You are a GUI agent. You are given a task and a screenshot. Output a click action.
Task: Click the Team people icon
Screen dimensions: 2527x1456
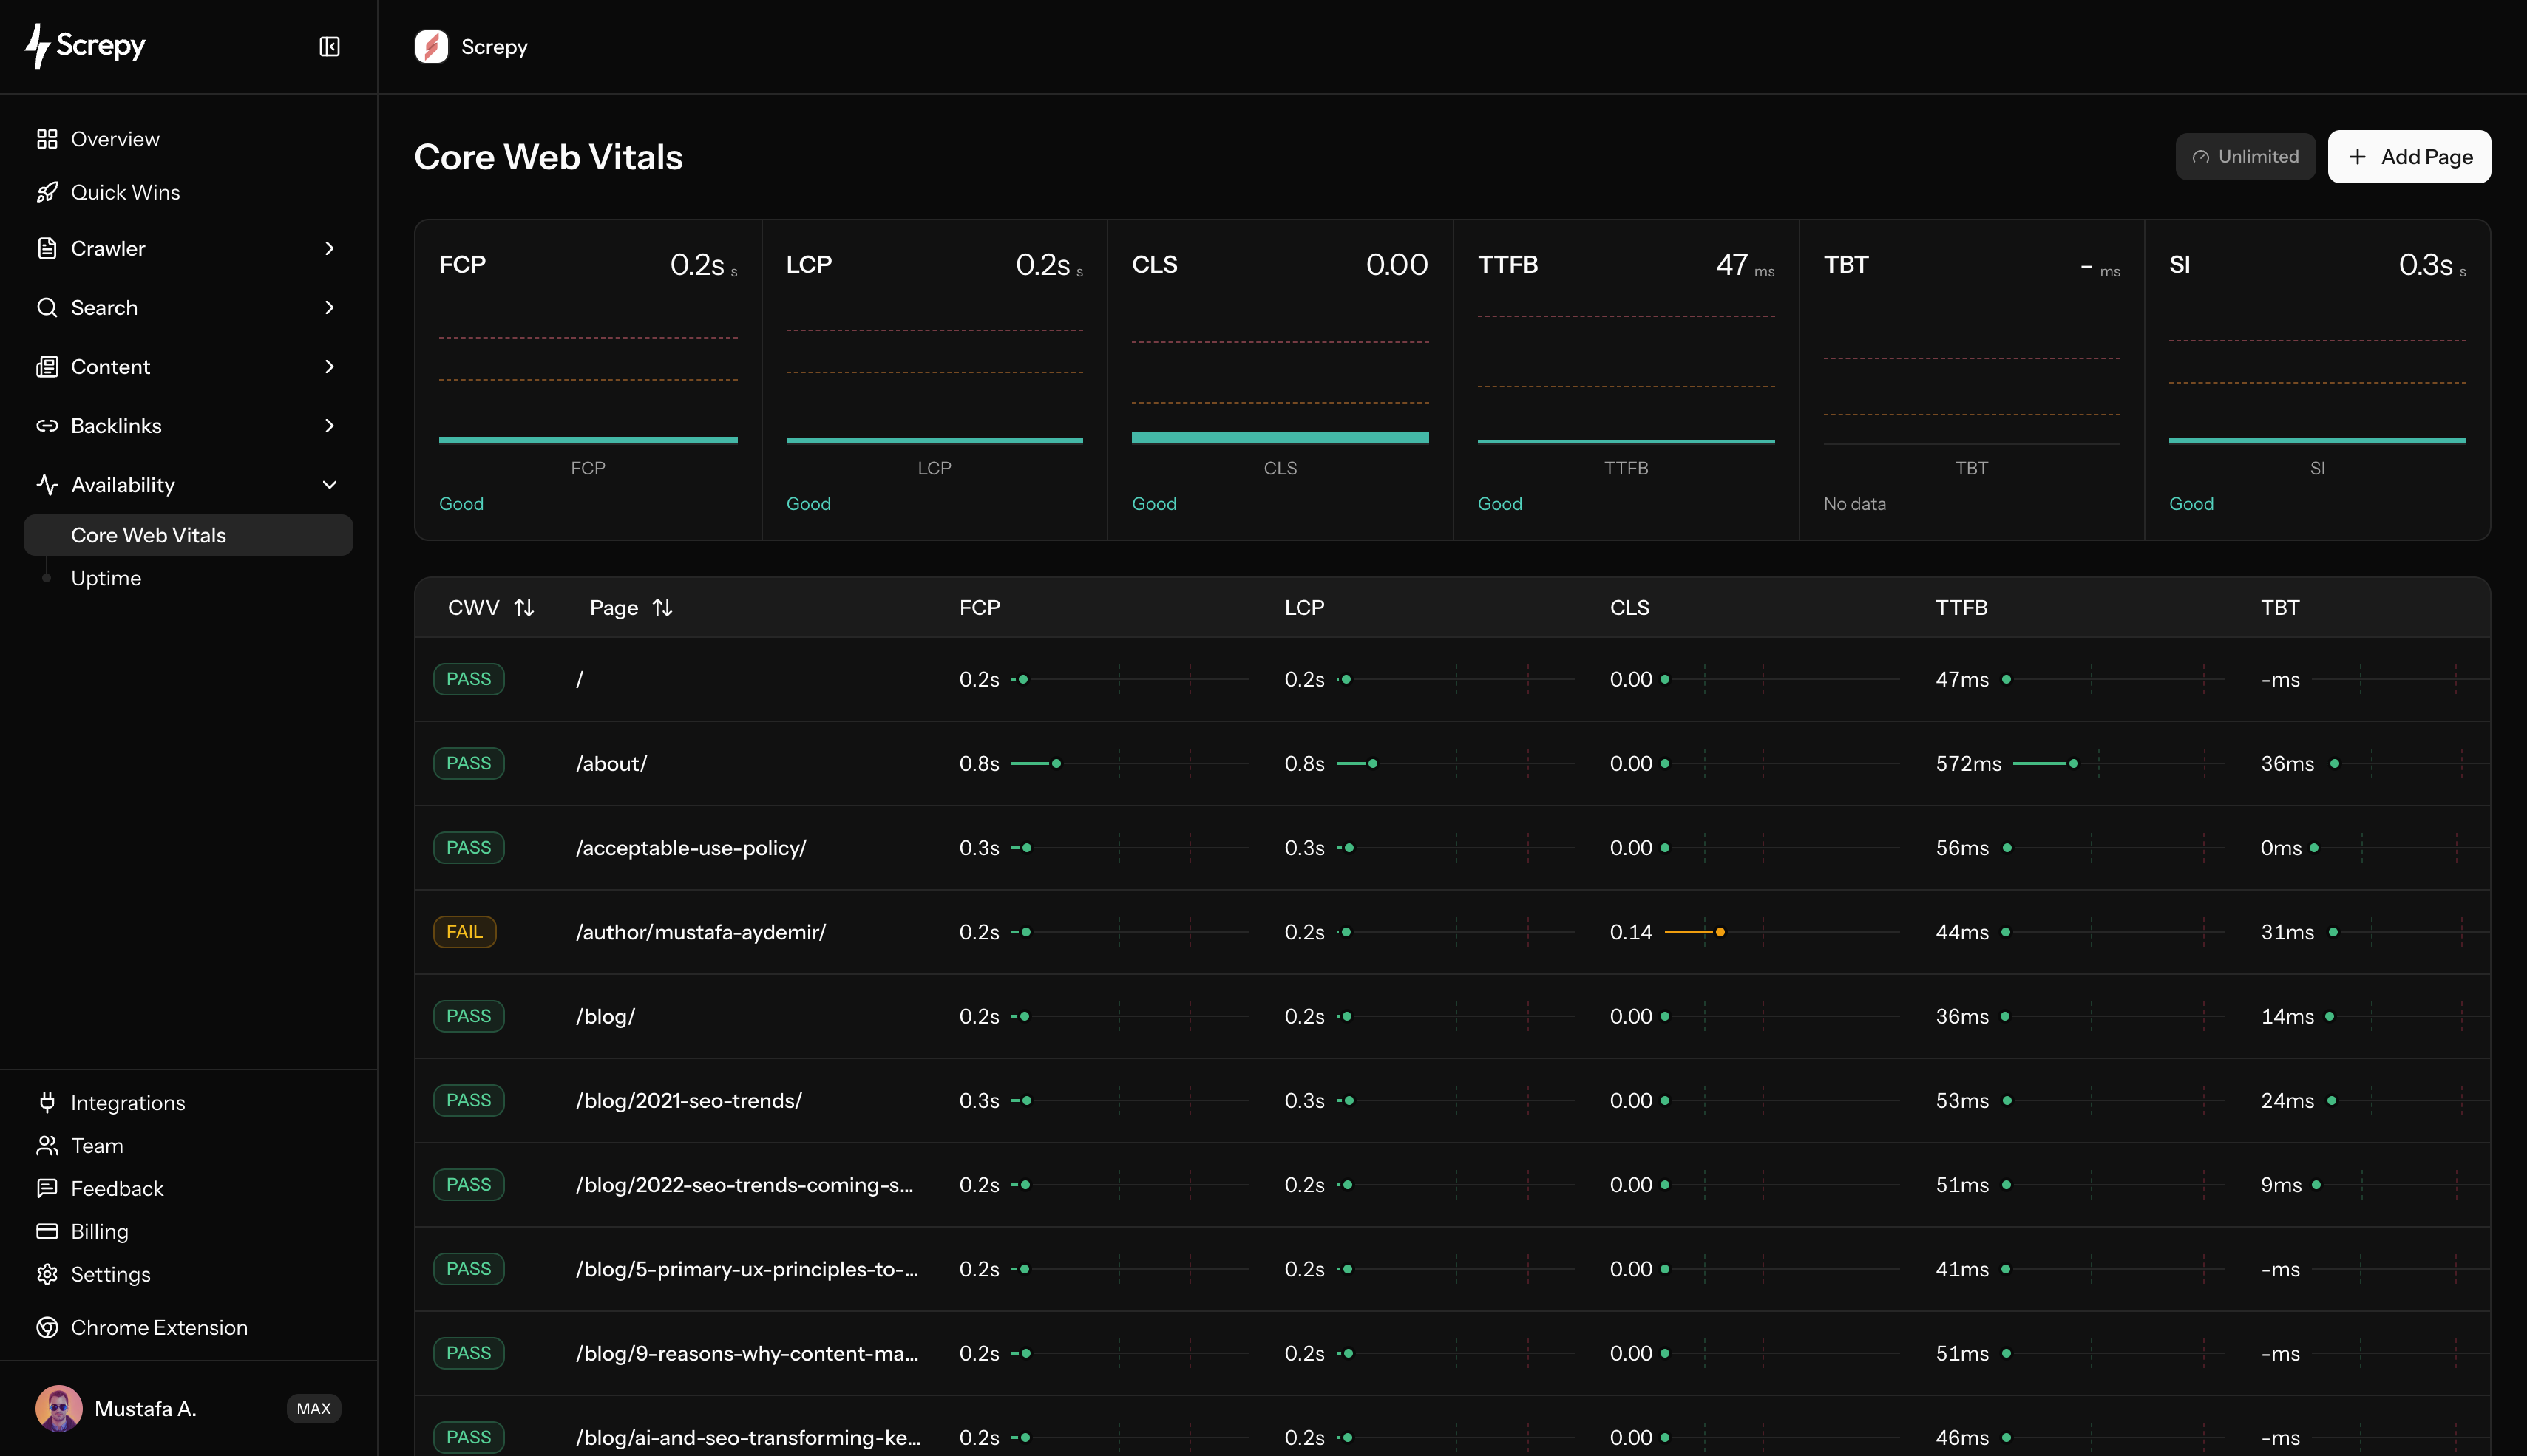click(x=47, y=1145)
